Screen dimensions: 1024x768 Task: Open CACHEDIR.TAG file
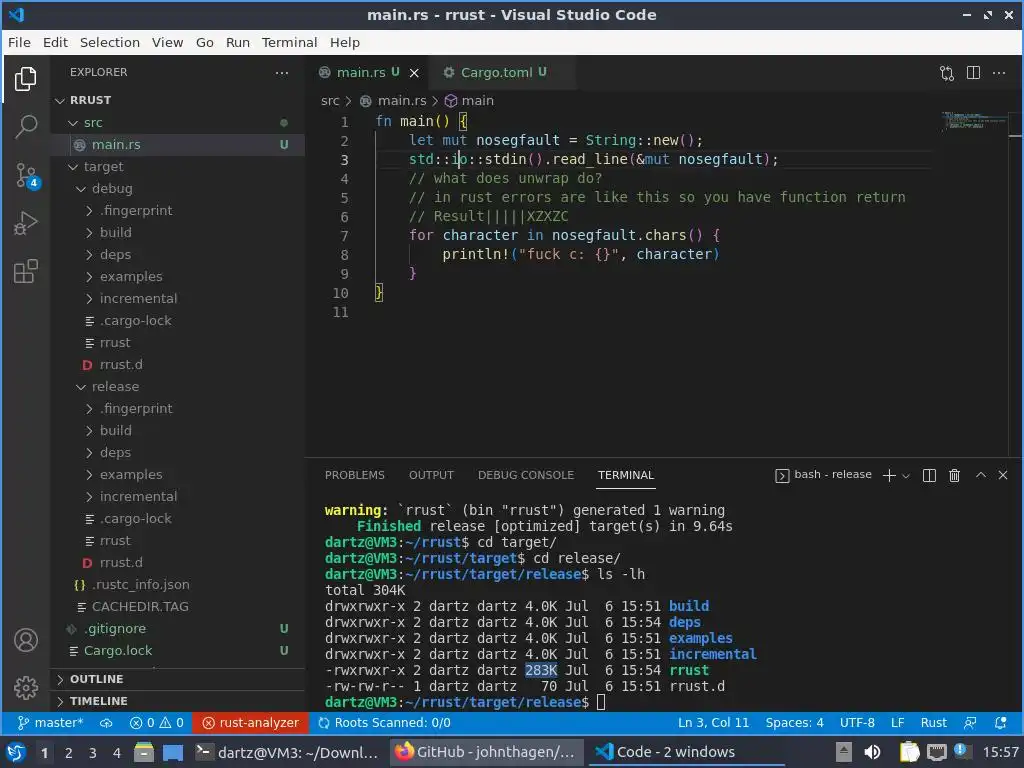point(178,607)
